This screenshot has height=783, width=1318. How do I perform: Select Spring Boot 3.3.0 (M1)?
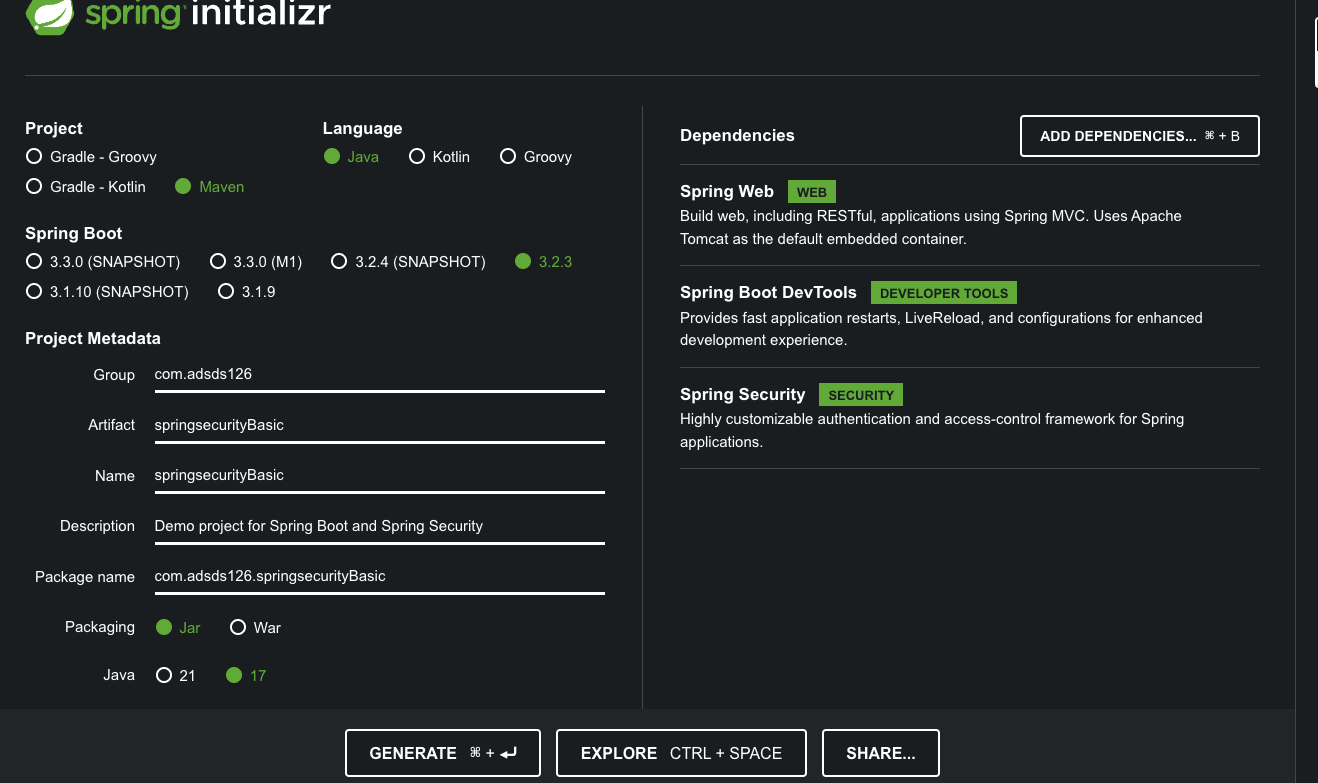[x=256, y=262]
